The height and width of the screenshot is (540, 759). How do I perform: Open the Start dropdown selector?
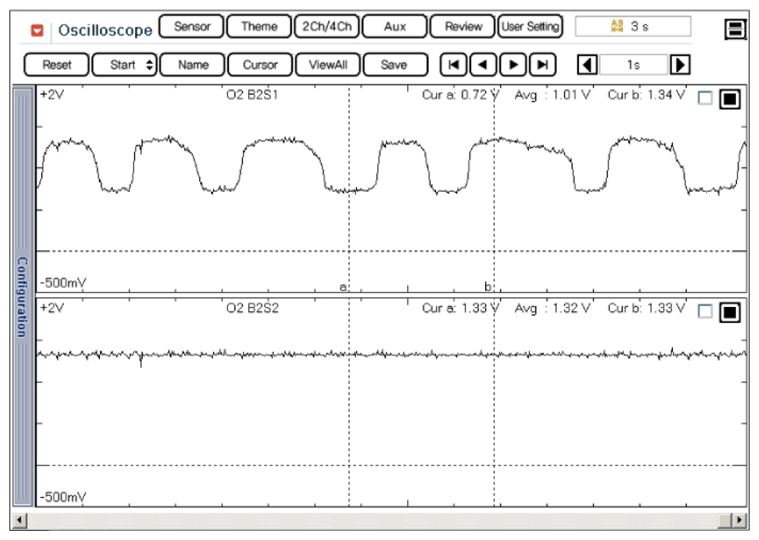(x=124, y=65)
